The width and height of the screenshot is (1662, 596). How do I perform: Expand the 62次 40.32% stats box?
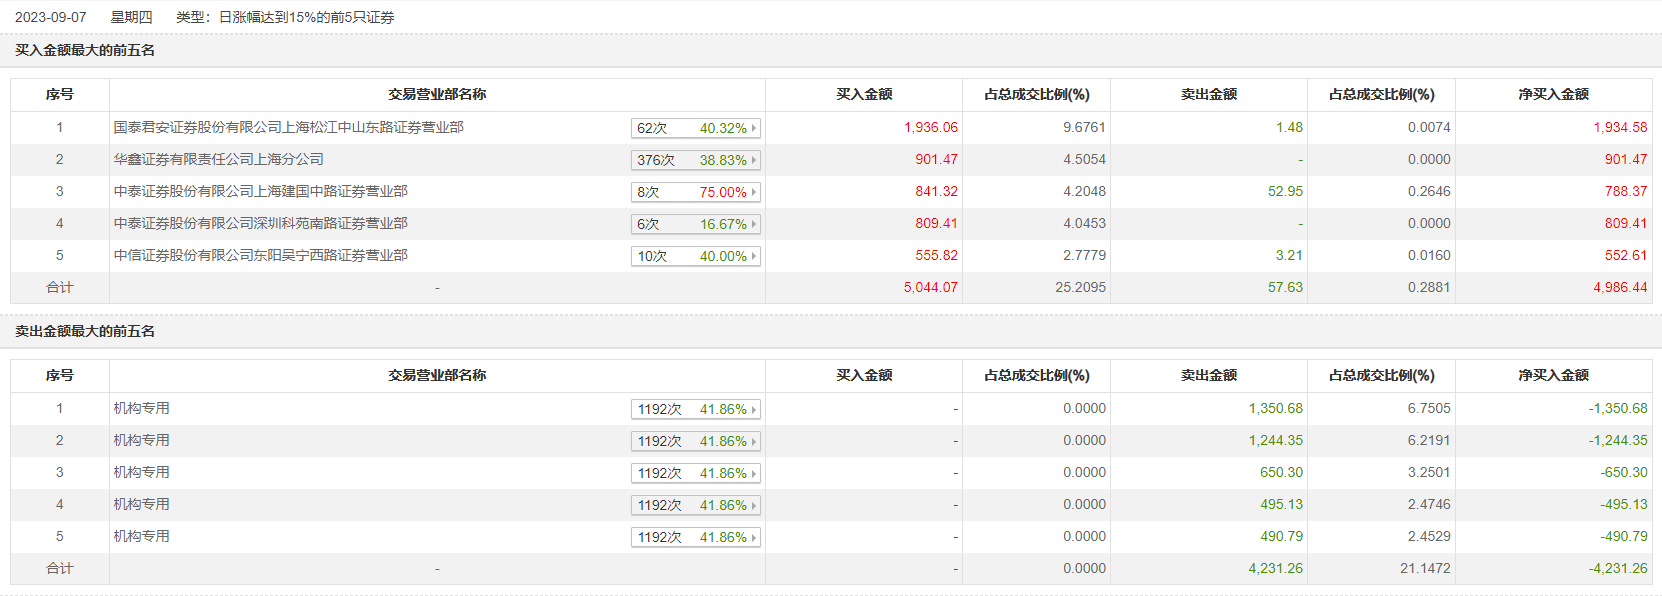[x=696, y=128]
